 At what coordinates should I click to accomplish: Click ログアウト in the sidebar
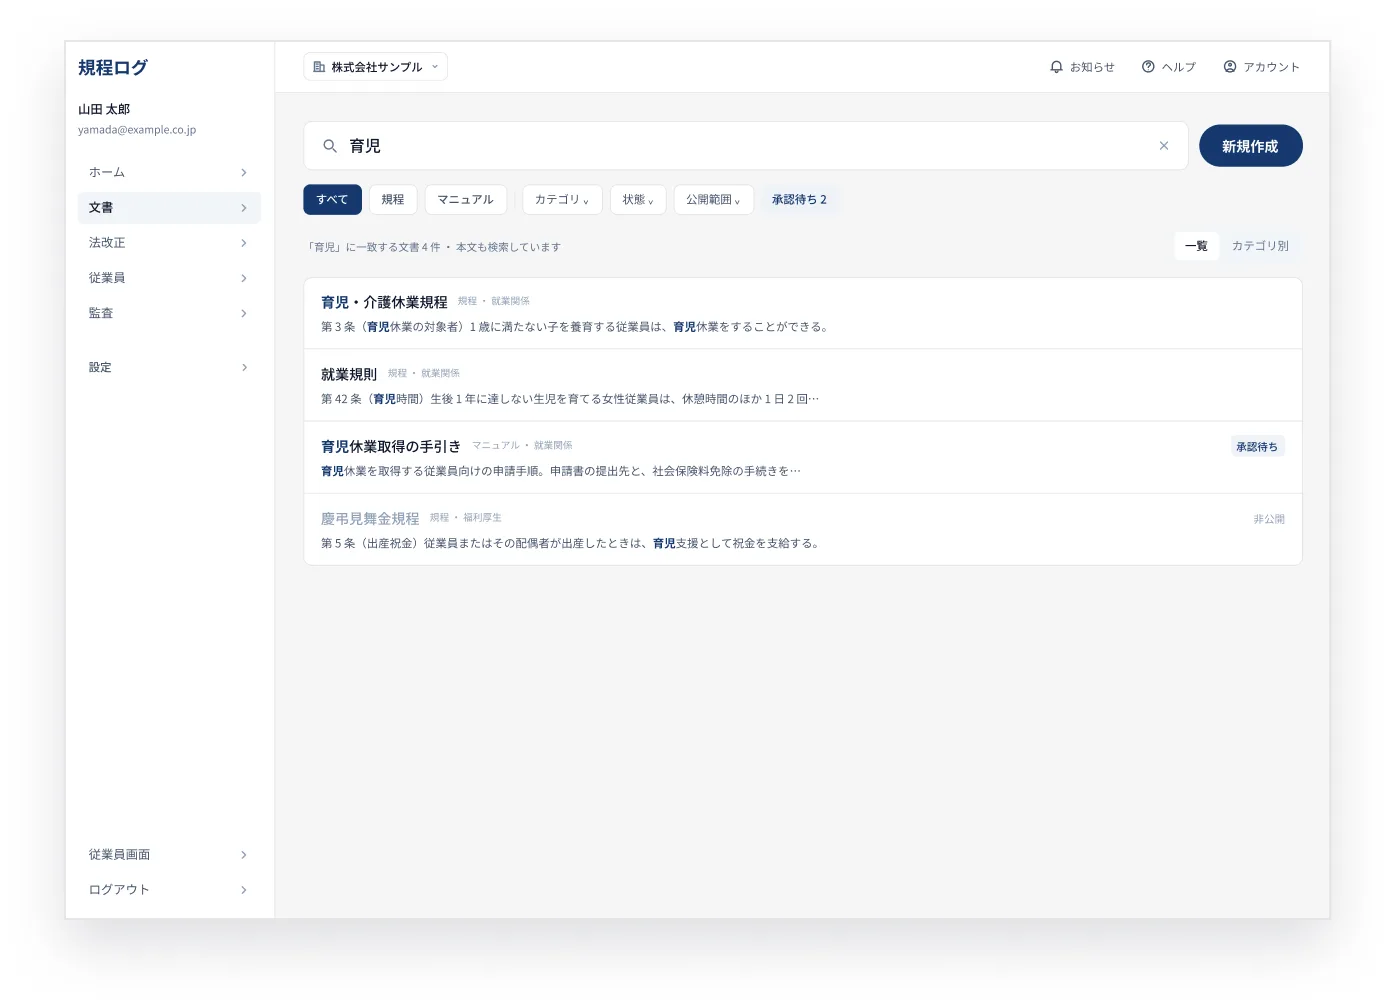click(169, 890)
